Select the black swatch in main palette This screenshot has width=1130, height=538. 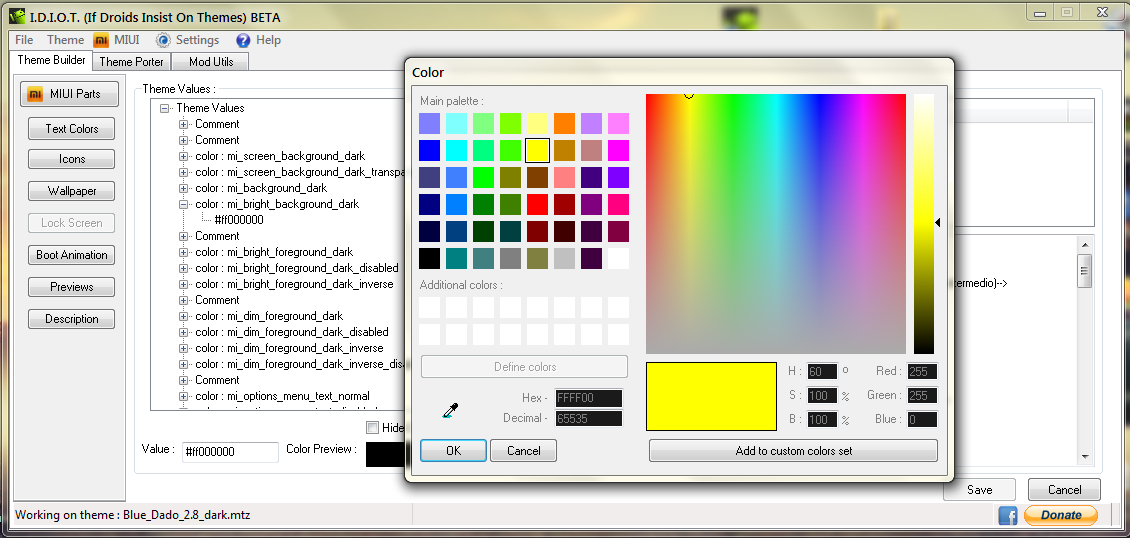tap(430, 259)
